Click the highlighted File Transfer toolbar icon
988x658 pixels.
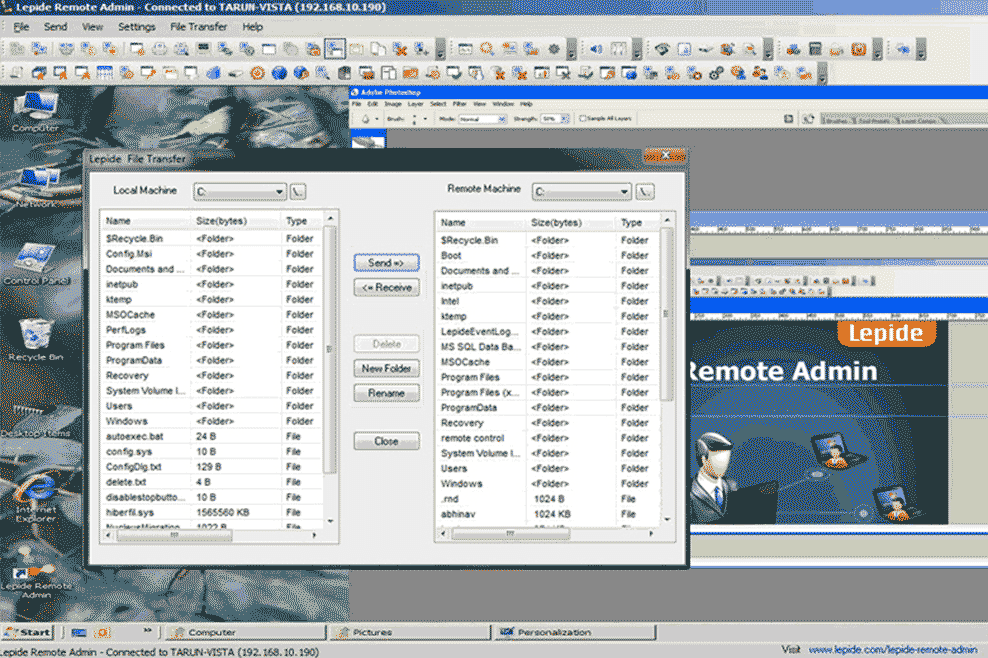(x=335, y=49)
